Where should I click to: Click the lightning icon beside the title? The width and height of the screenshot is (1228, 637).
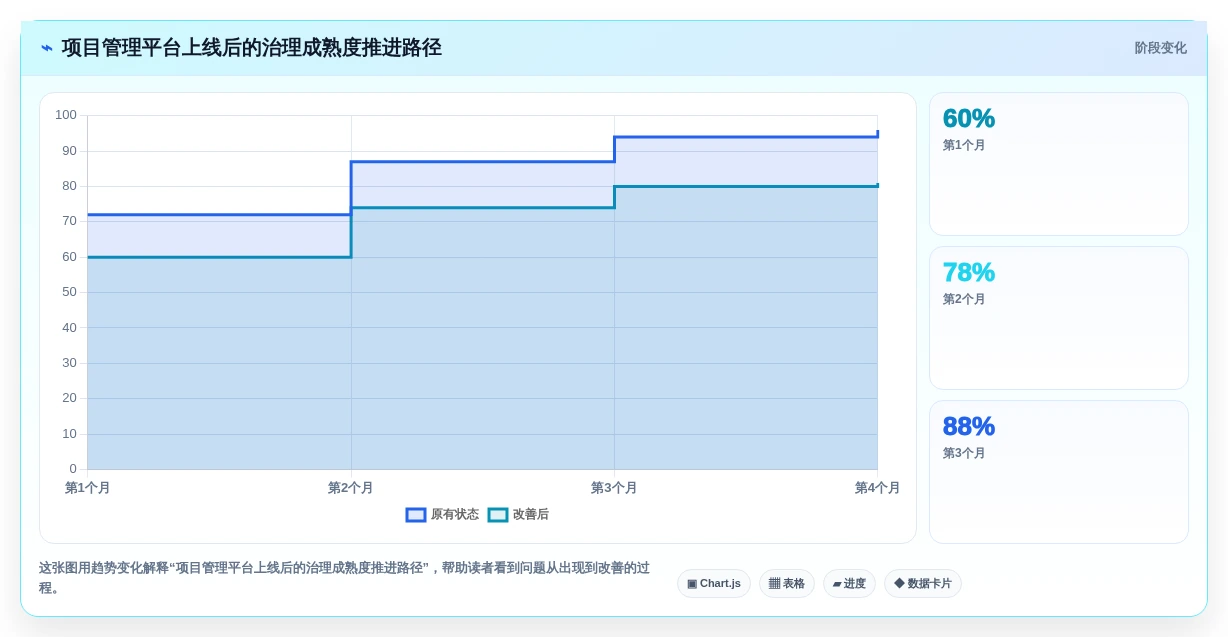pos(47,48)
